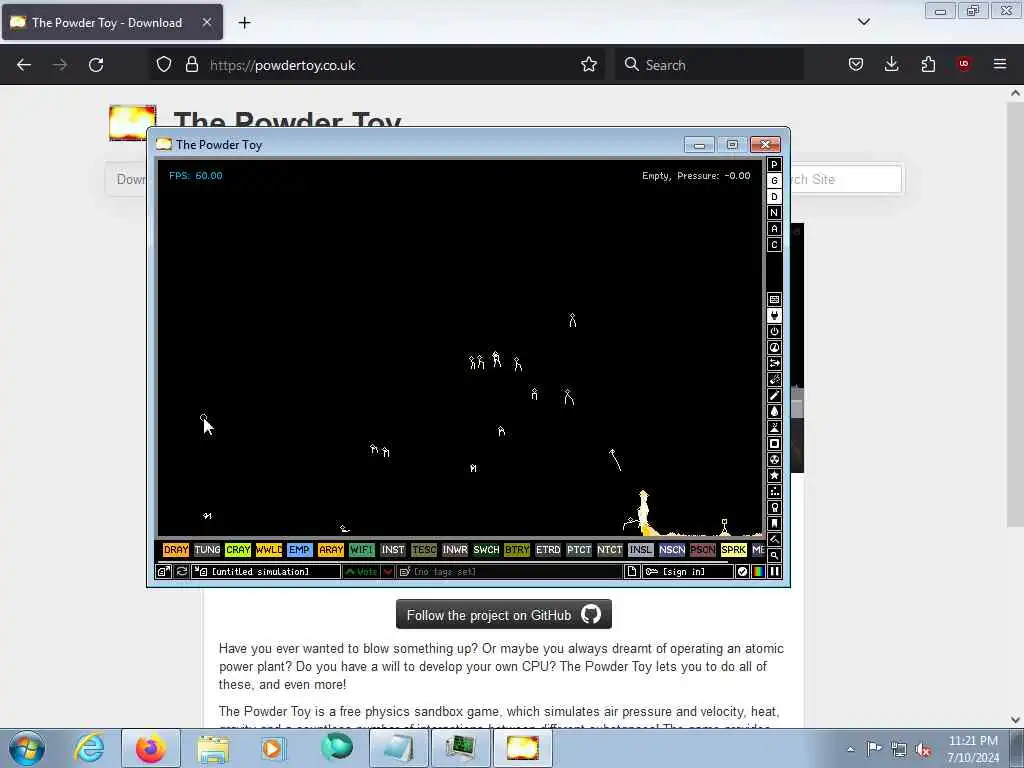
Task: Toggle the D decorations option
Action: coord(774,197)
